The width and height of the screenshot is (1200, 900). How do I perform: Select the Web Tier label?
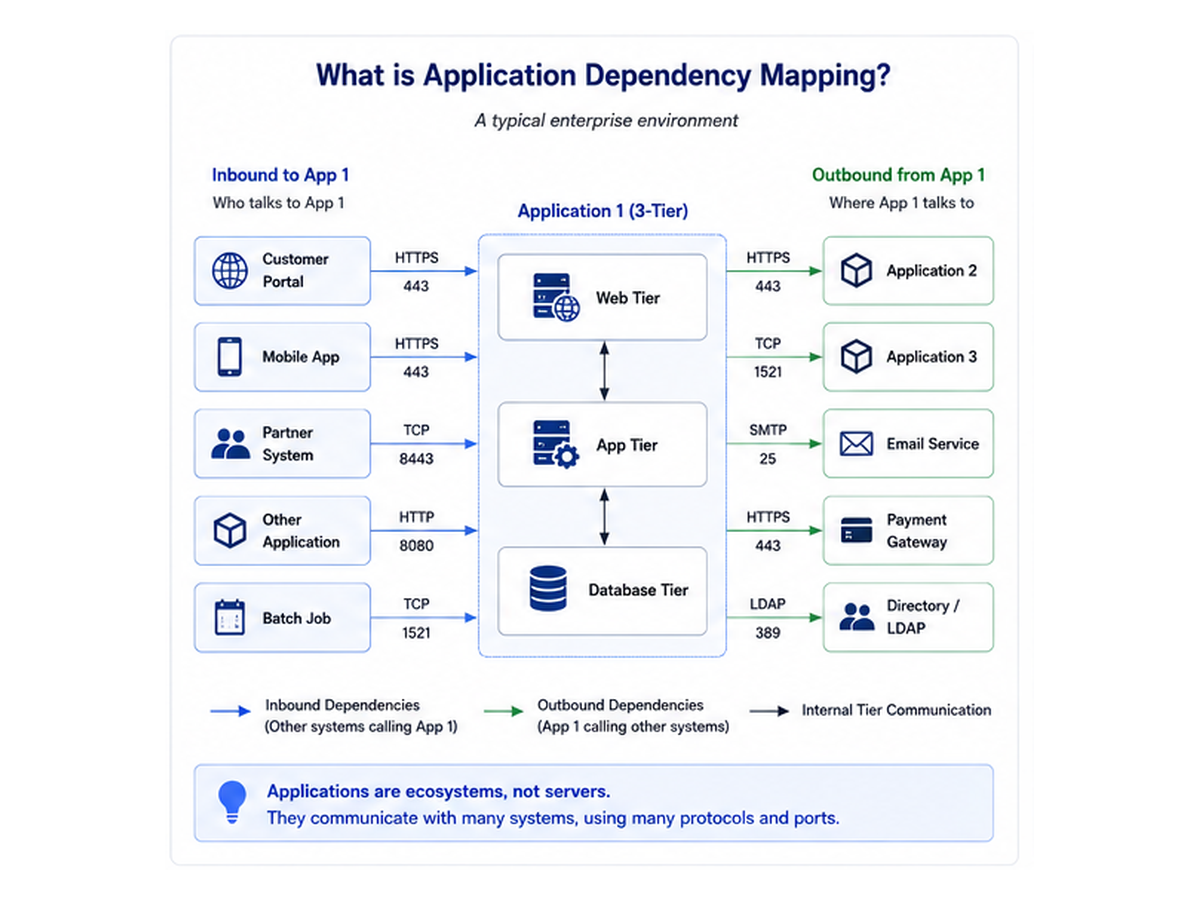point(628,298)
